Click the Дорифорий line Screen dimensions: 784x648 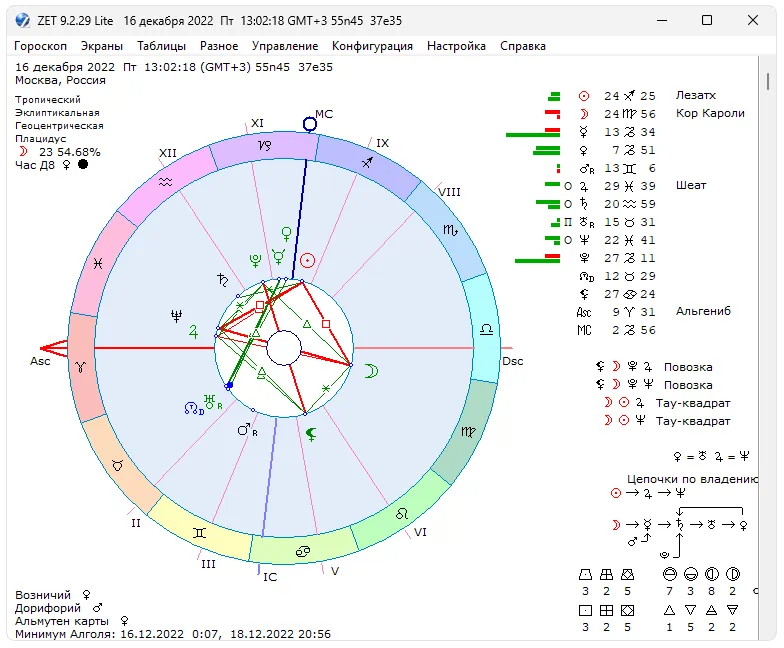pyautogui.click(x=58, y=608)
